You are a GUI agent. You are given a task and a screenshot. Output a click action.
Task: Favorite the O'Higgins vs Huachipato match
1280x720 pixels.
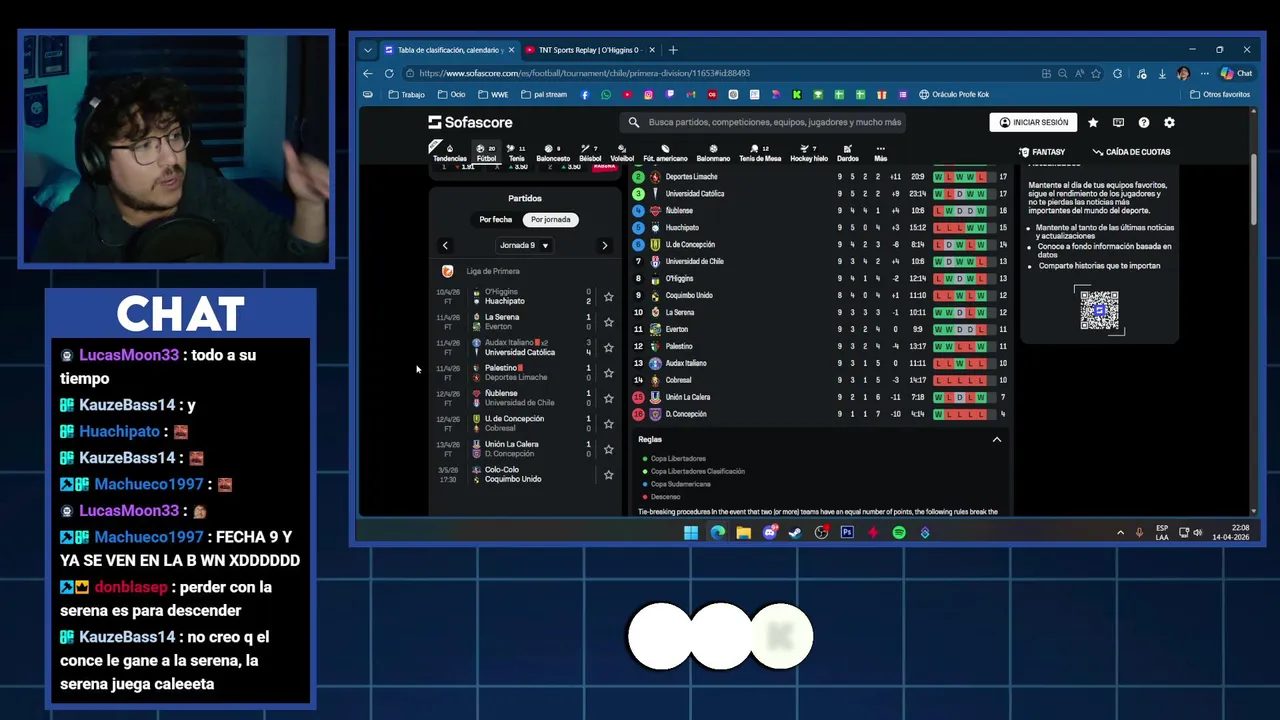(608, 297)
